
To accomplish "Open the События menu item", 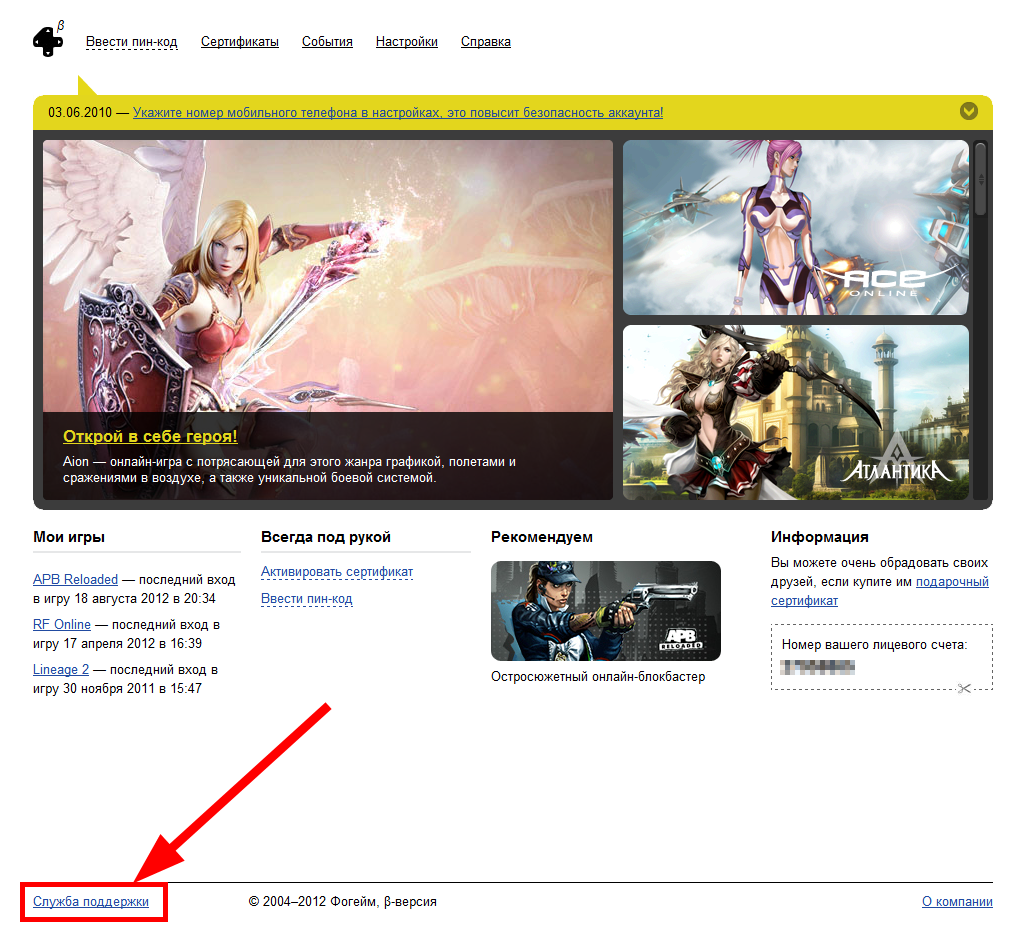I will point(327,42).
